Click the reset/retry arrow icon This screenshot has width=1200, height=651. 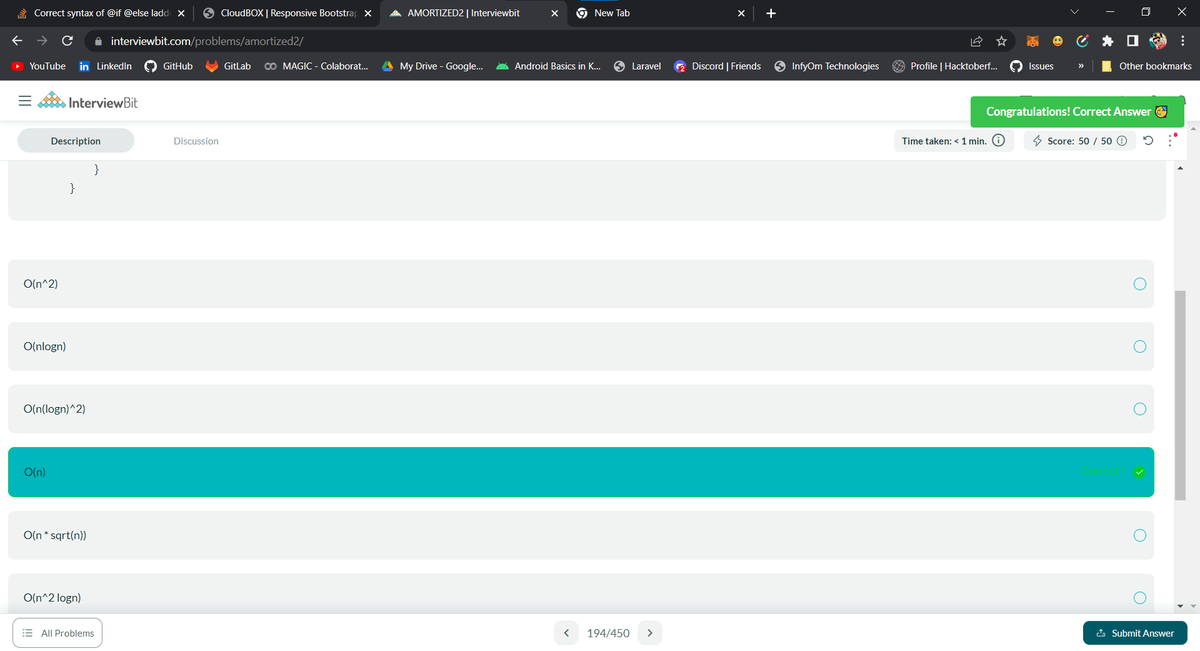(x=1148, y=141)
